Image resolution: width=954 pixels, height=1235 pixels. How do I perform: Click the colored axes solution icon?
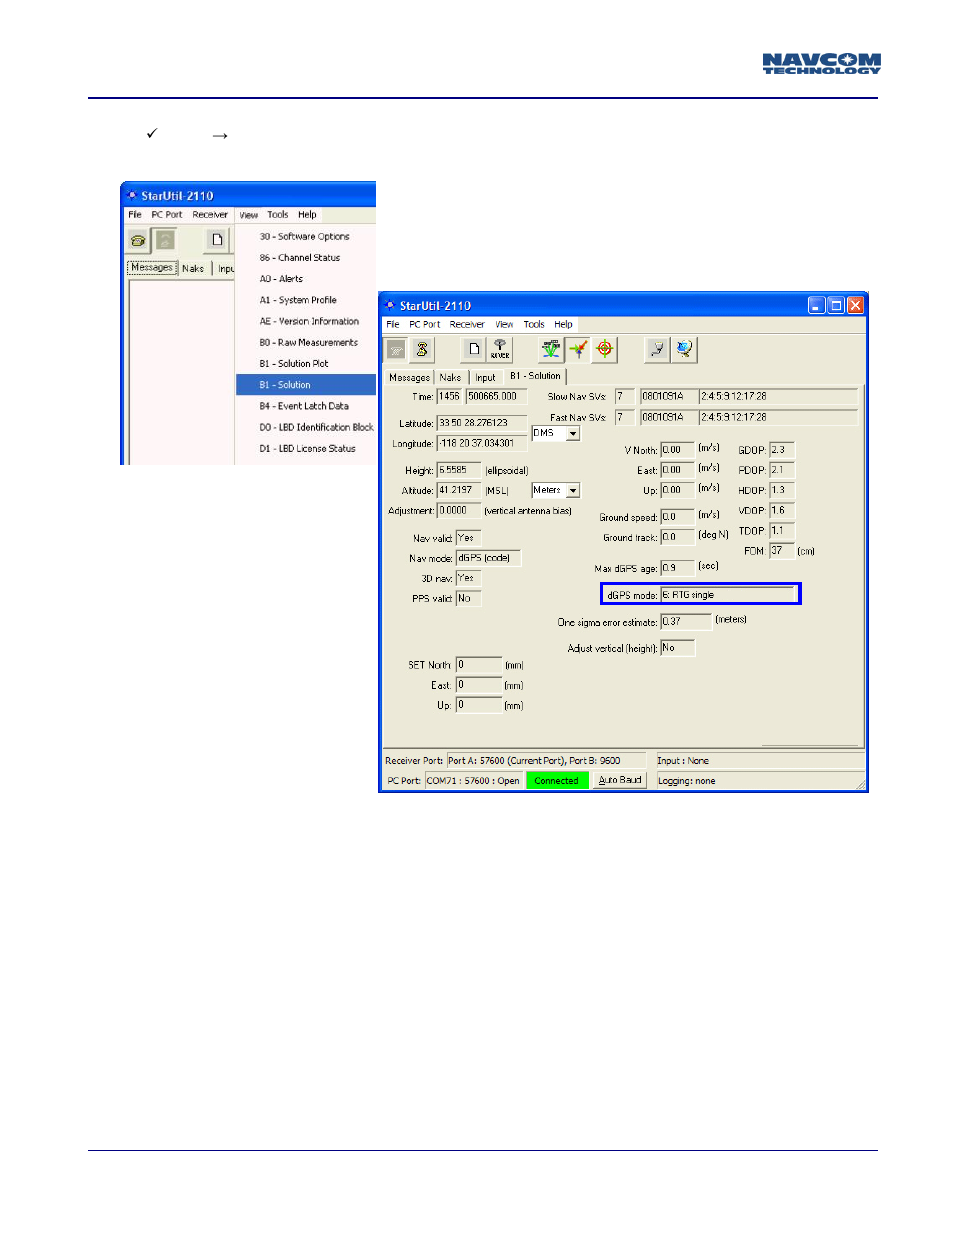(x=578, y=349)
